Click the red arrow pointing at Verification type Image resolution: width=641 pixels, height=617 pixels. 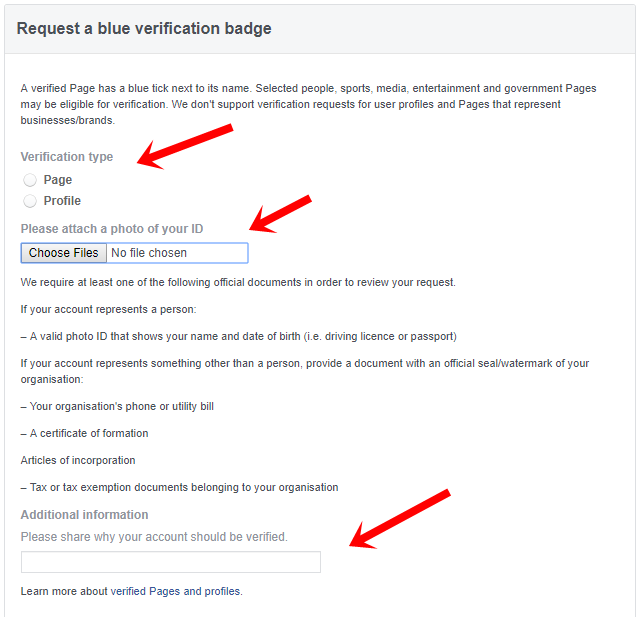pyautogui.click(x=185, y=146)
